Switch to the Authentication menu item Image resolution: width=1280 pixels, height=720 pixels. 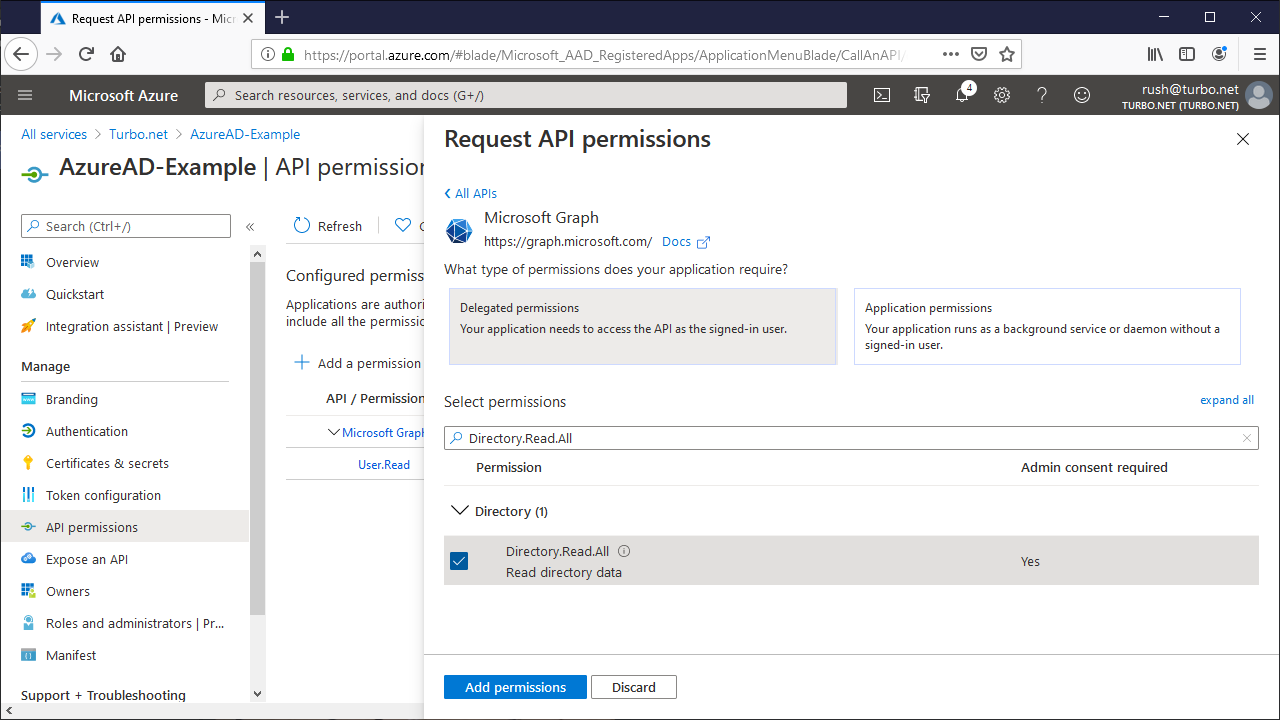[87, 431]
